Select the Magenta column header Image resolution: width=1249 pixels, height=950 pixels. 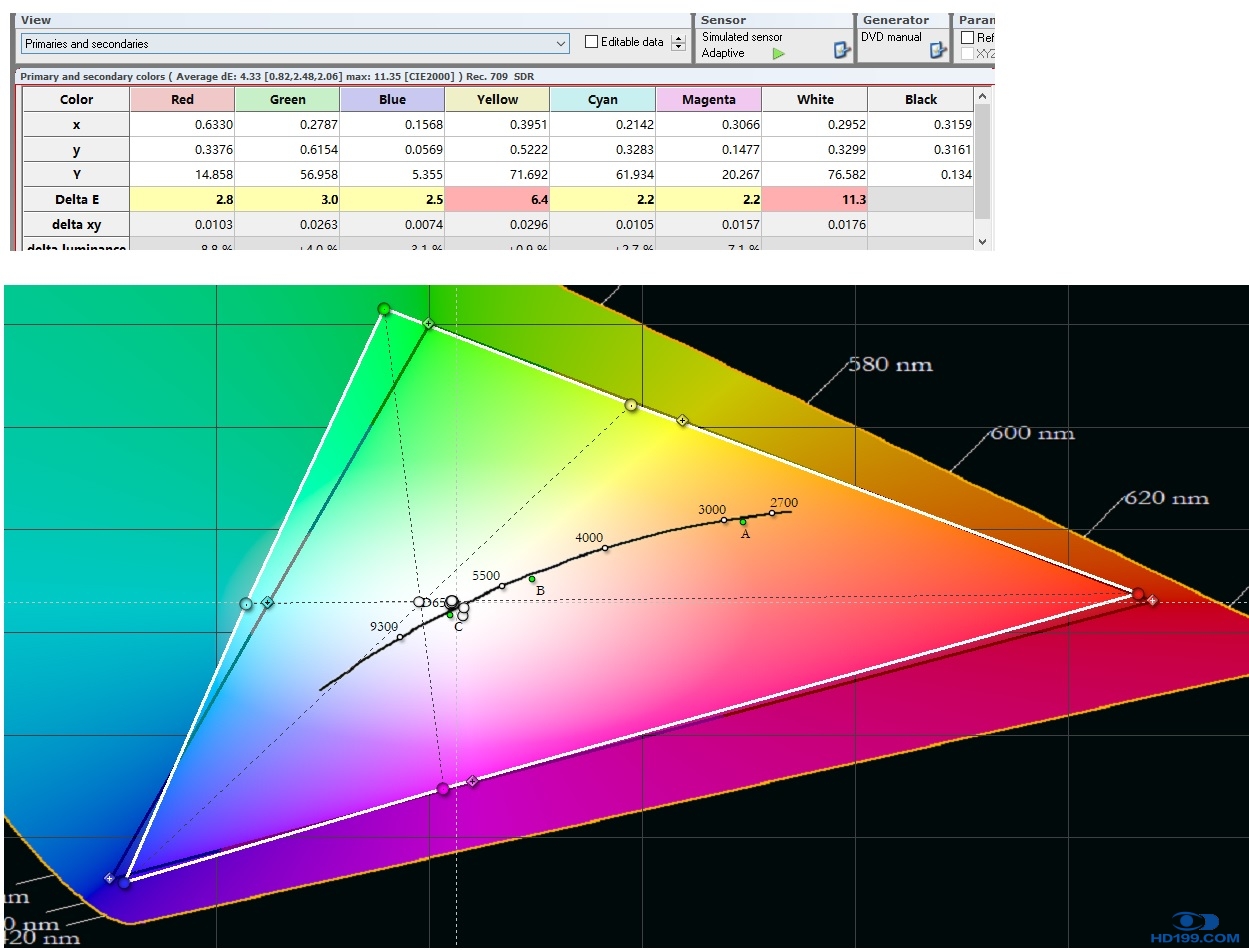click(x=708, y=99)
